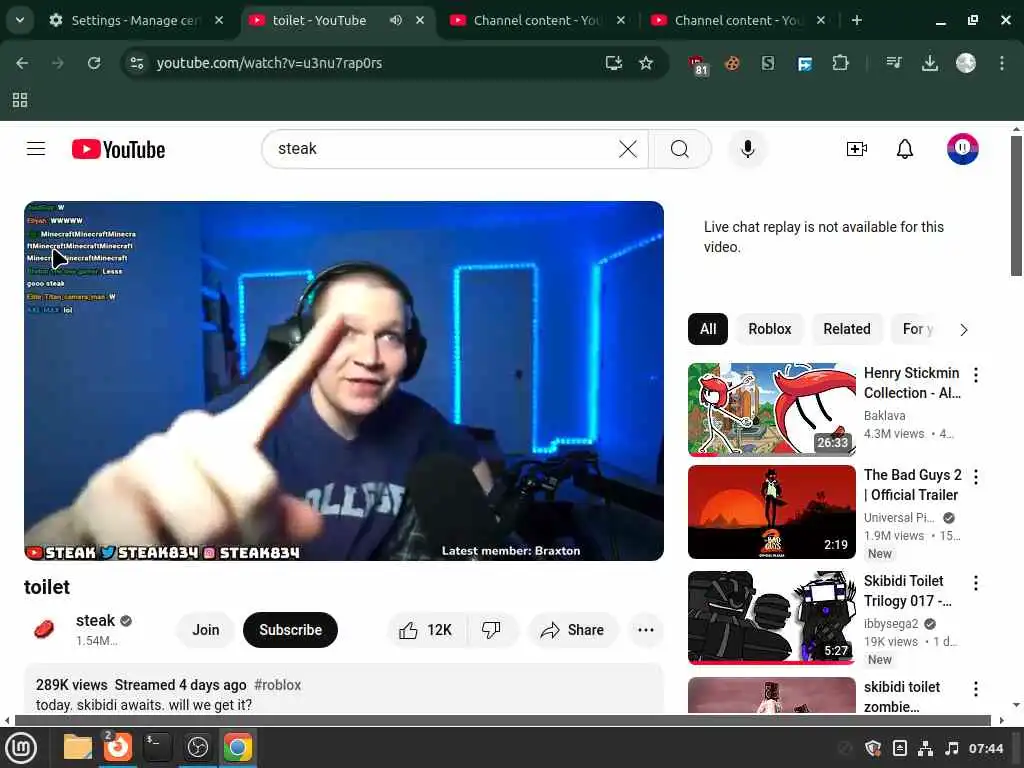Switch to Settings - Manage certificates tab
The width and height of the screenshot is (1024, 768).
pyautogui.click(x=135, y=20)
